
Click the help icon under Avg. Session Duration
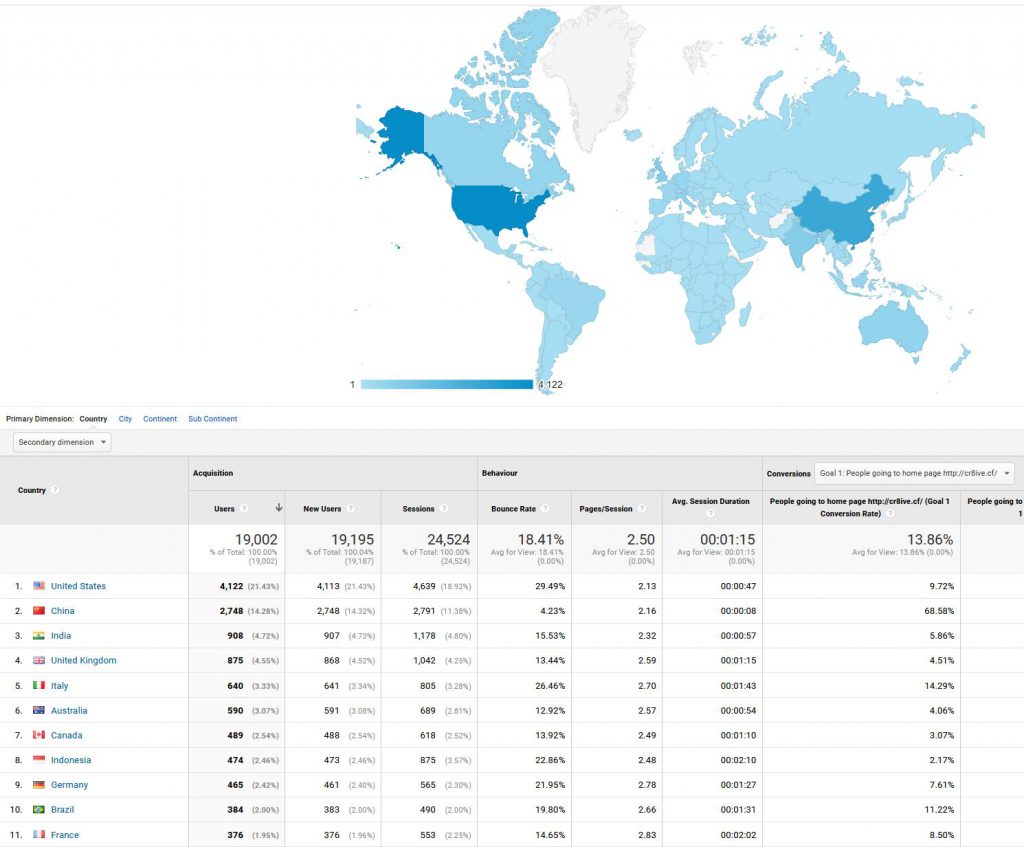click(x=711, y=514)
